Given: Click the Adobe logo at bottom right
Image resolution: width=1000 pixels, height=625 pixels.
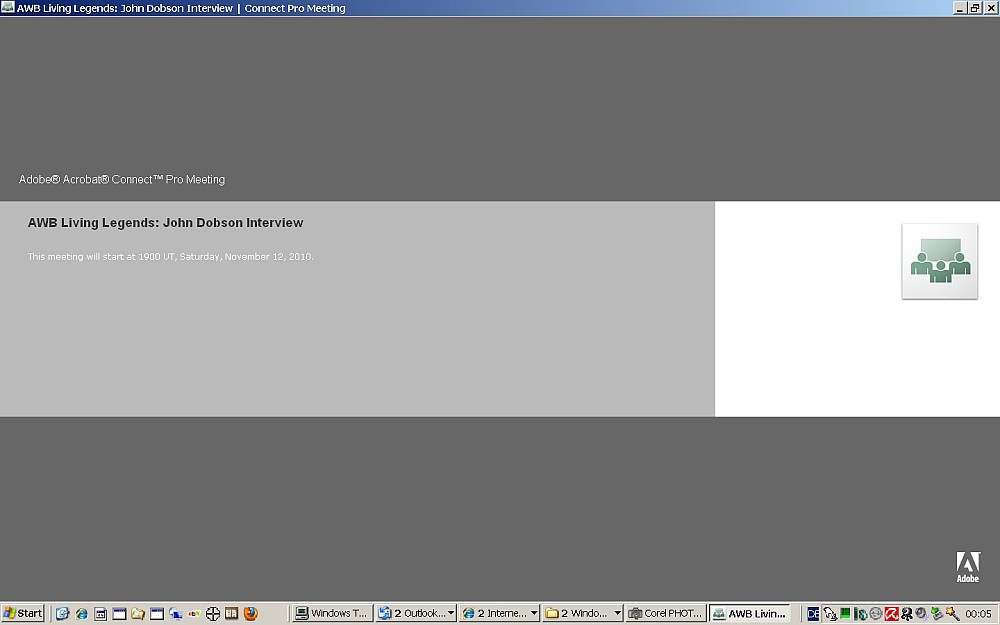Looking at the screenshot, I should coord(967,567).
